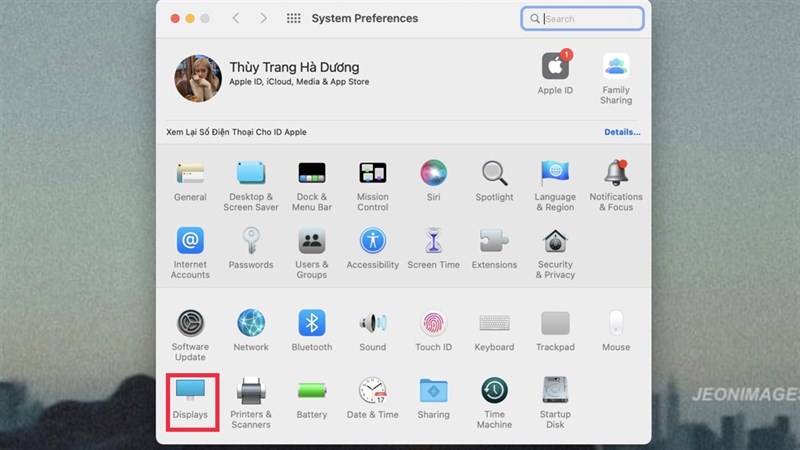
Task: Open Mission Control preferences
Action: (372, 186)
